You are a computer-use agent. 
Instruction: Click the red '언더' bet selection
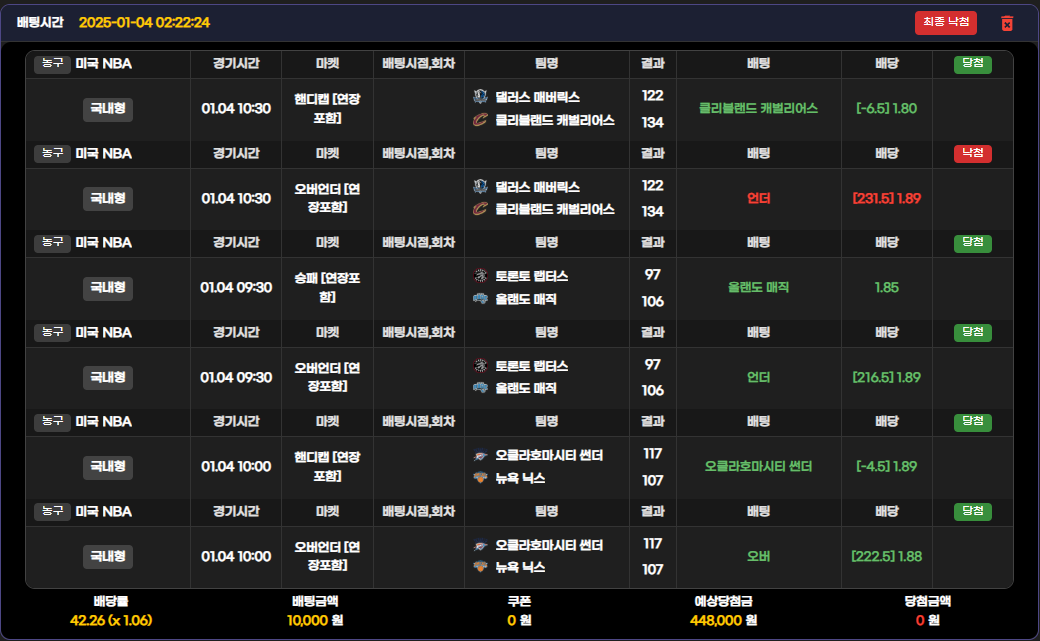[758, 198]
